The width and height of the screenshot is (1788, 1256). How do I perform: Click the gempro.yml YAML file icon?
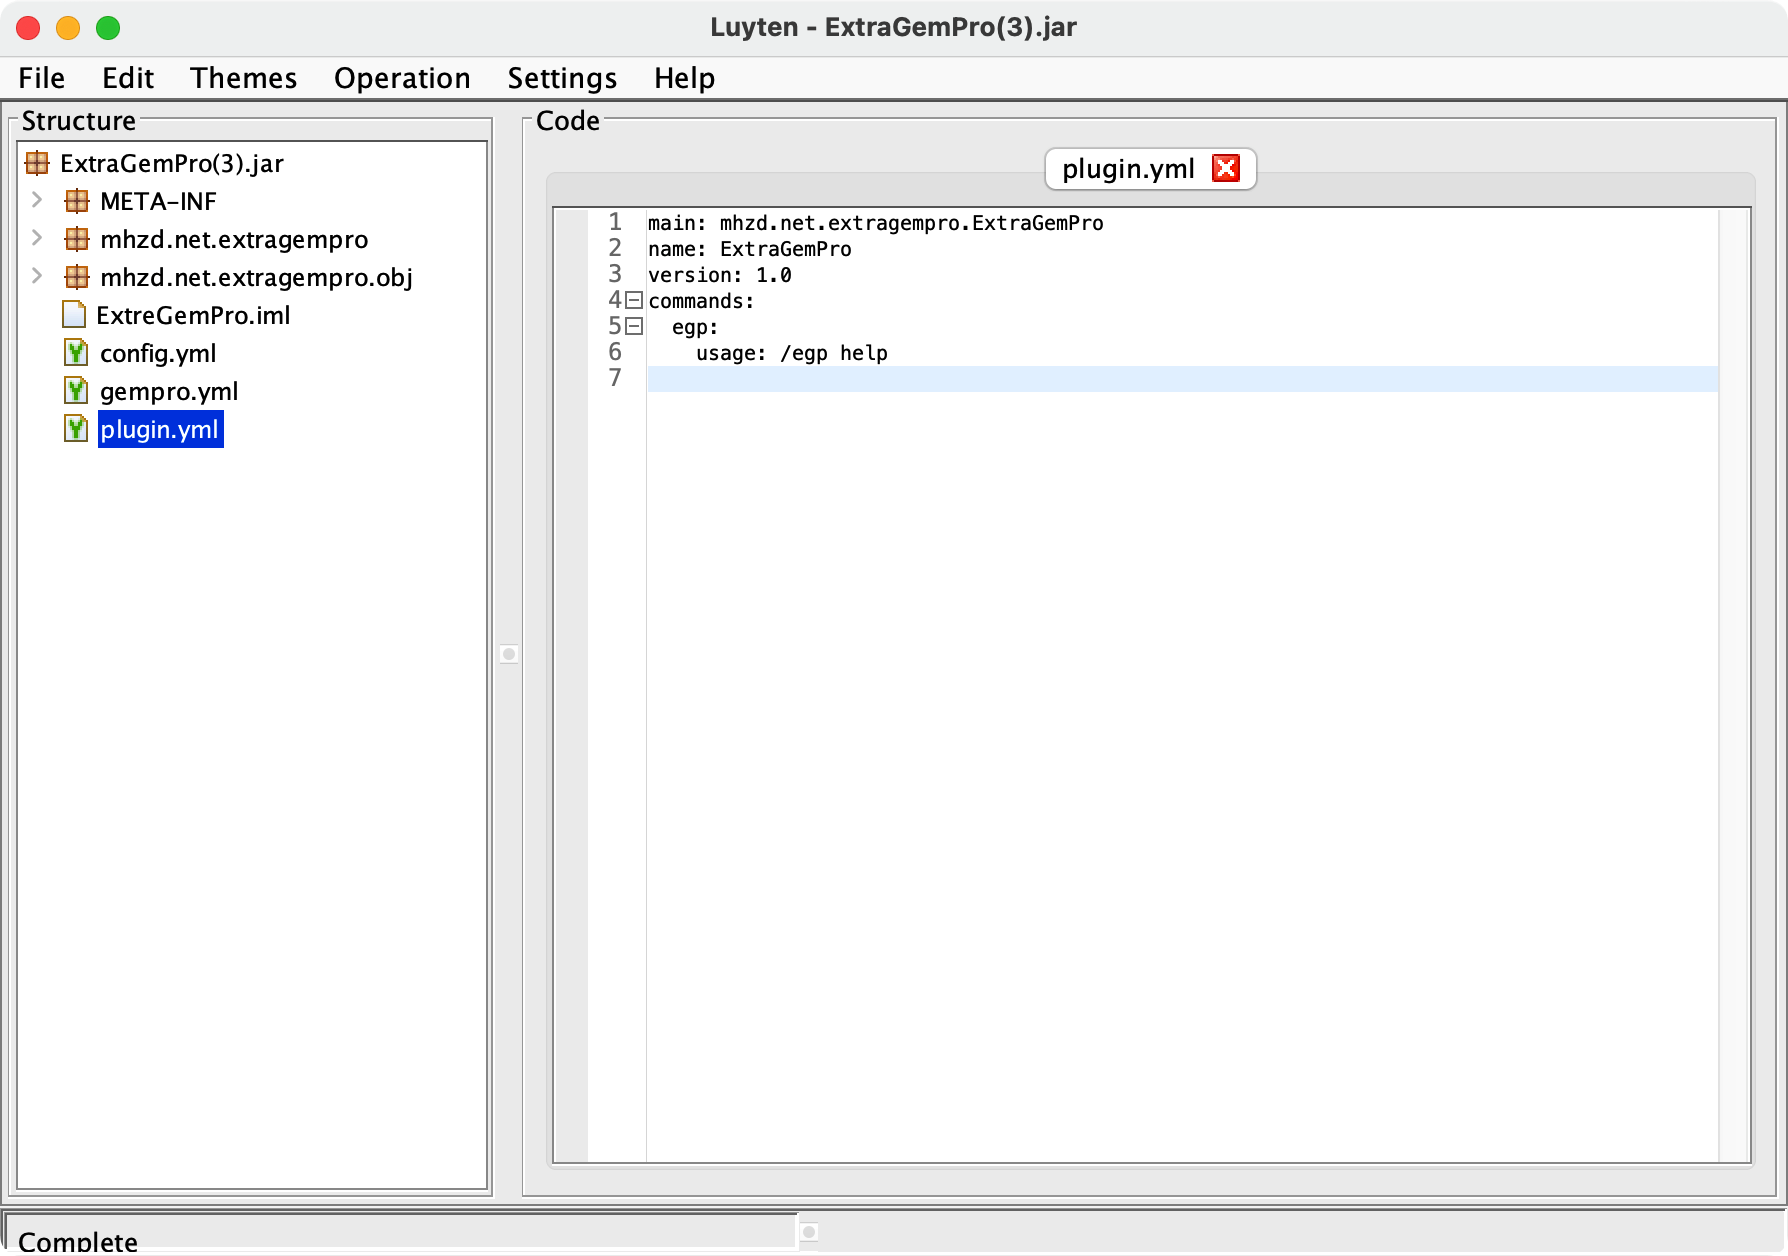(76, 391)
